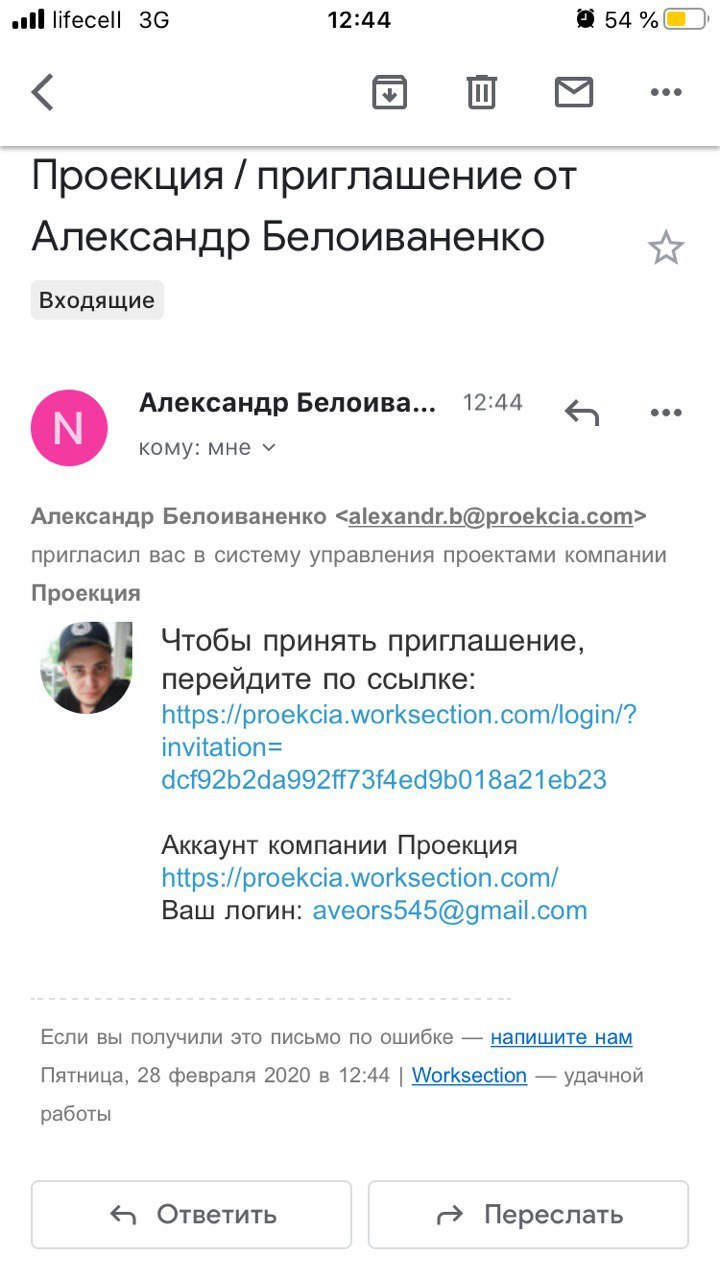Delete the email with the trash icon
Screen dimensions: 720x1280
click(x=481, y=93)
